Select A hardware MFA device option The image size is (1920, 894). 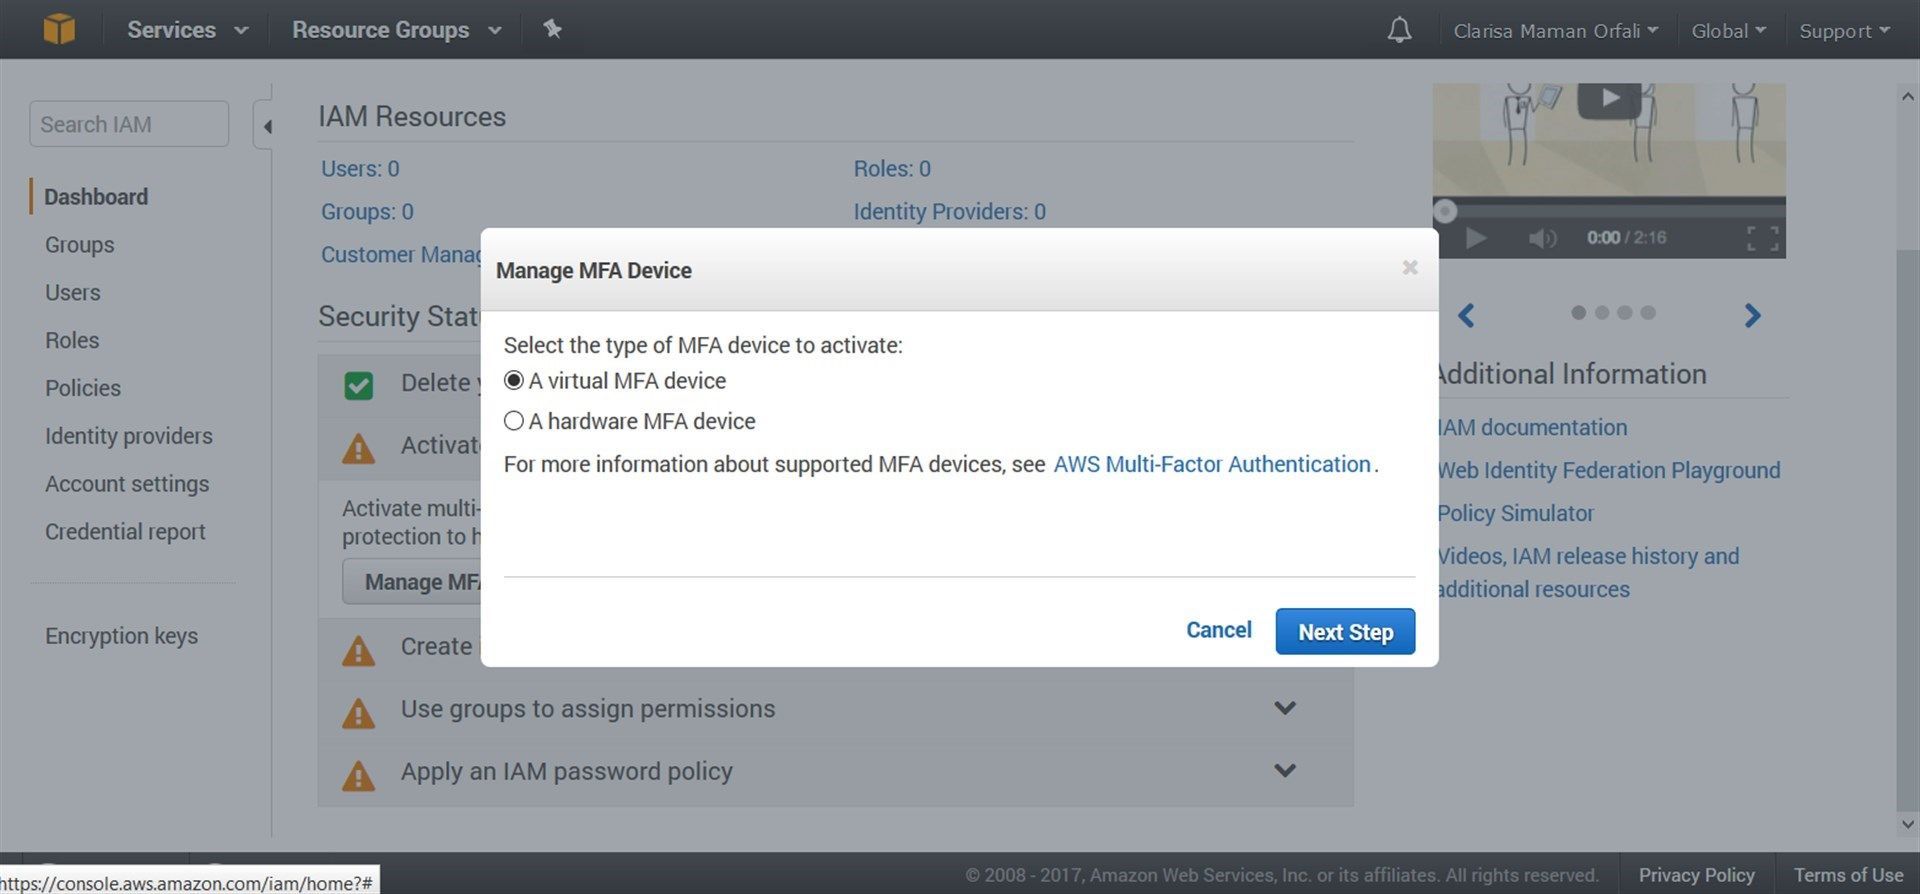pos(514,421)
